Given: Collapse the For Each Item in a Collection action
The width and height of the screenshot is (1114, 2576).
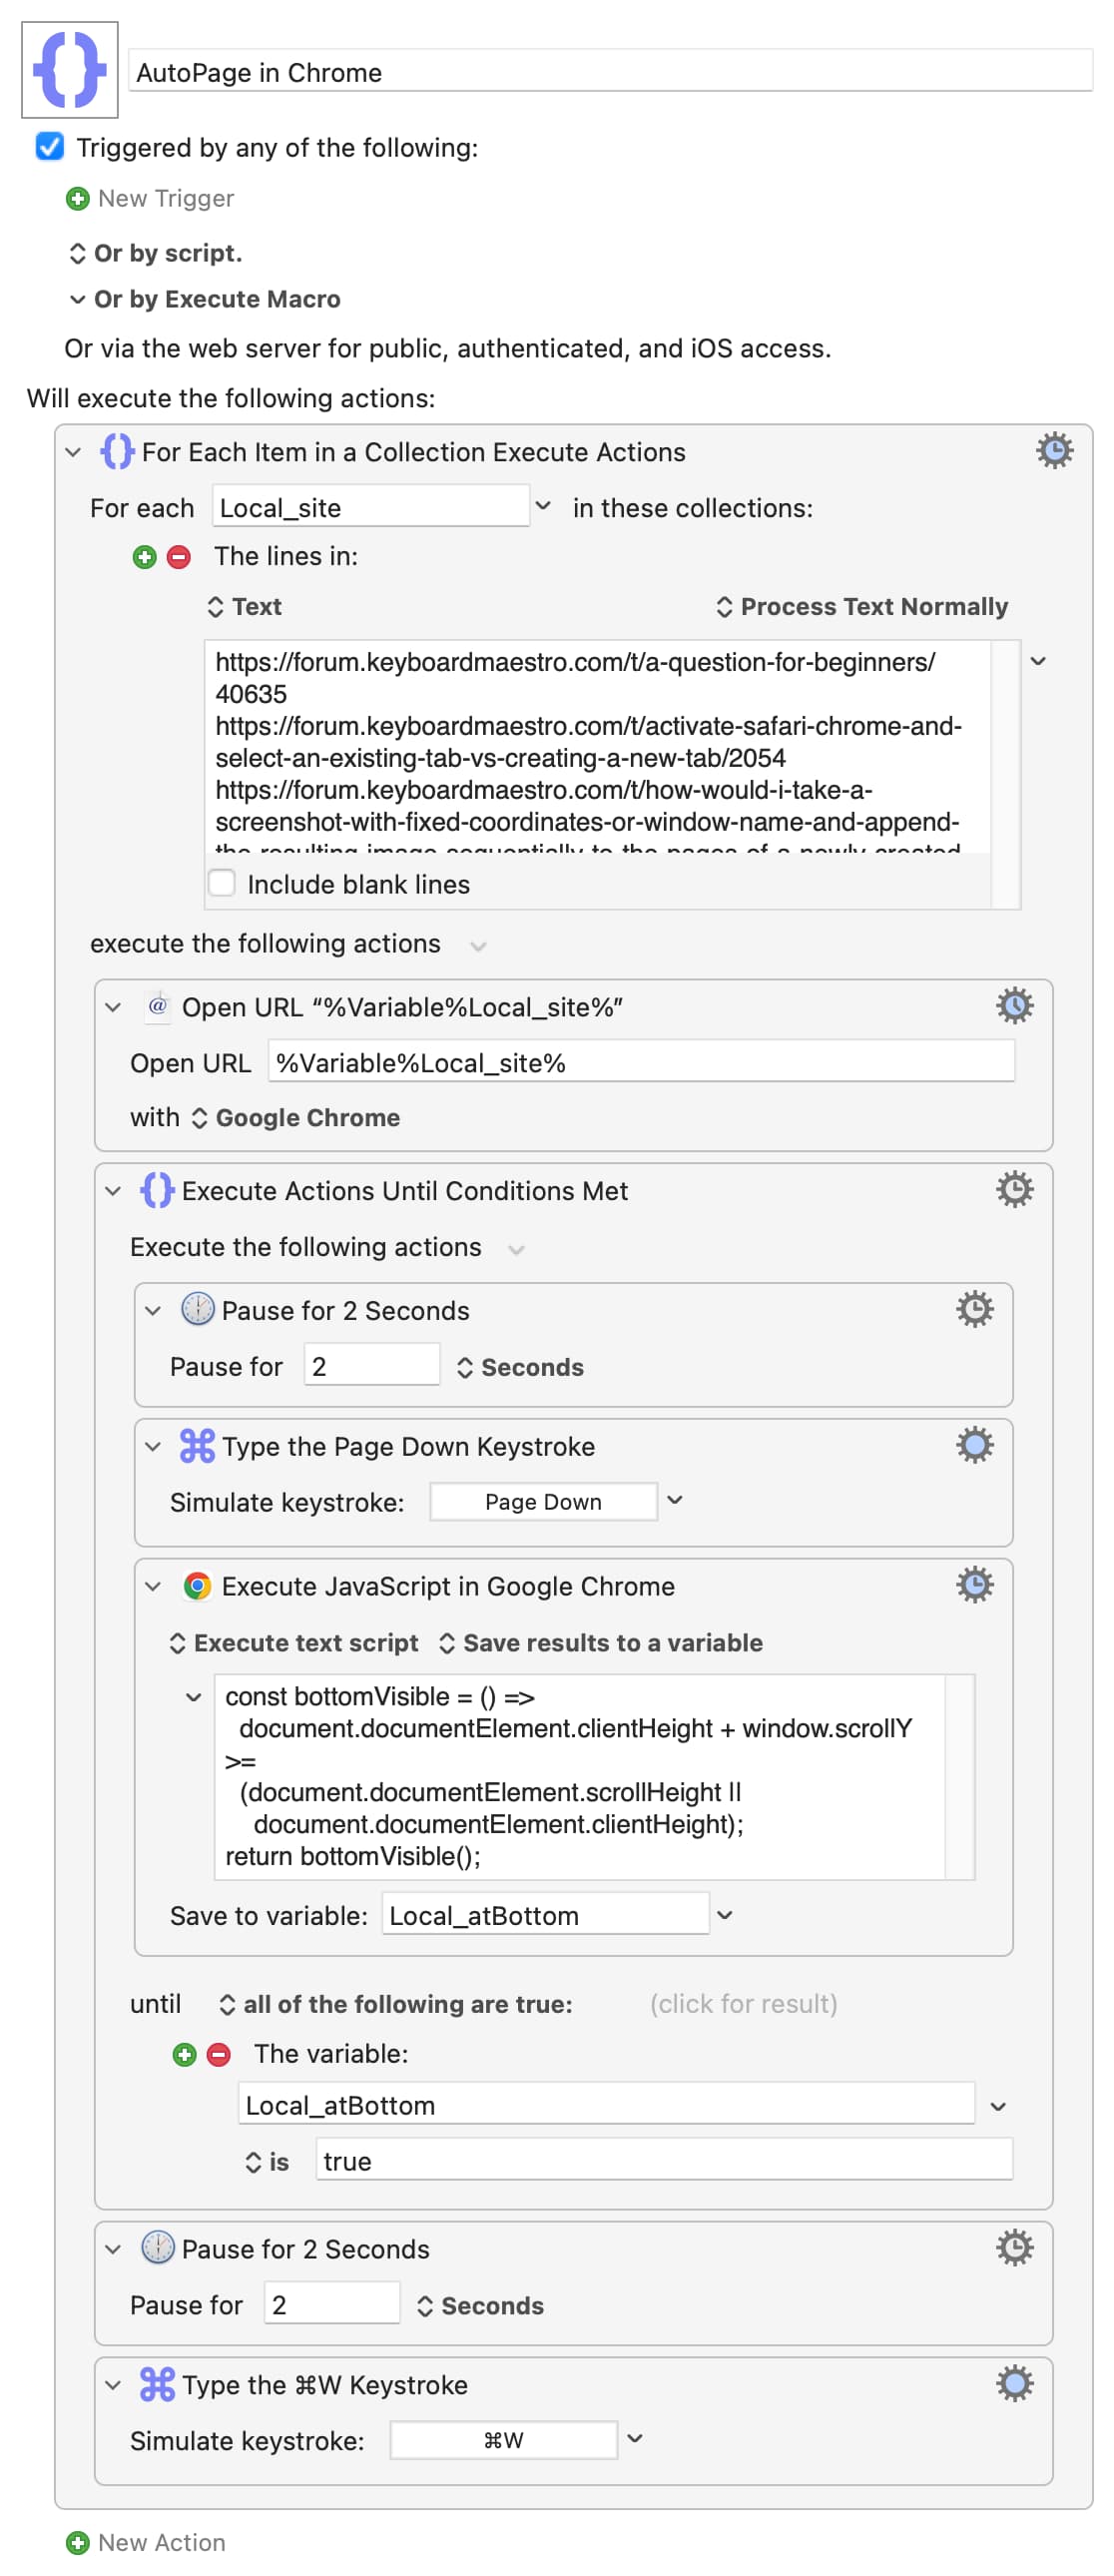Looking at the screenshot, I should coord(73,452).
